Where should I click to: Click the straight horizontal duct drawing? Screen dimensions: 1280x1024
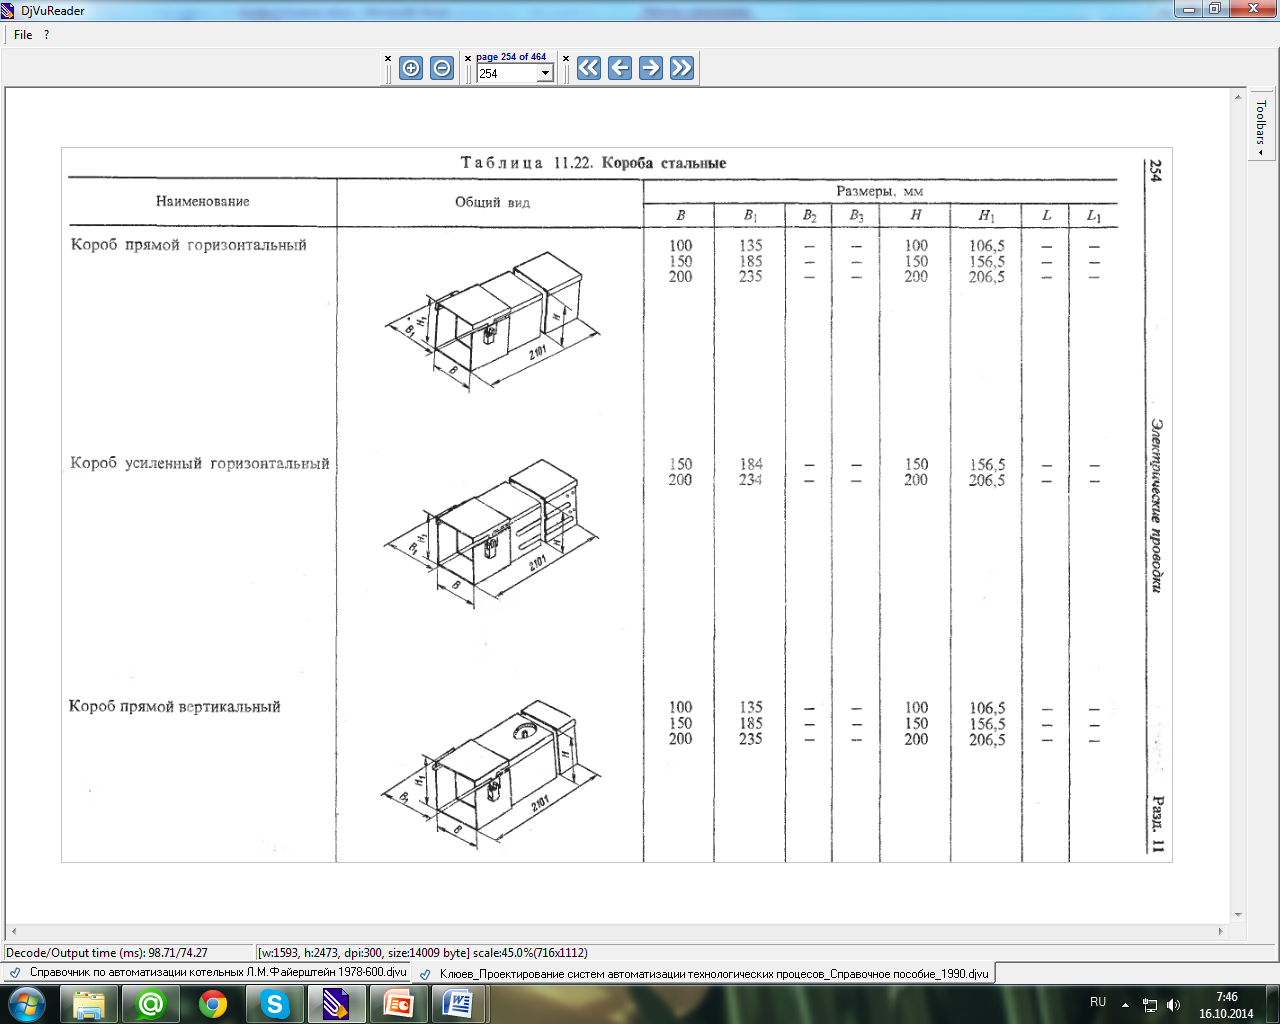point(492,320)
